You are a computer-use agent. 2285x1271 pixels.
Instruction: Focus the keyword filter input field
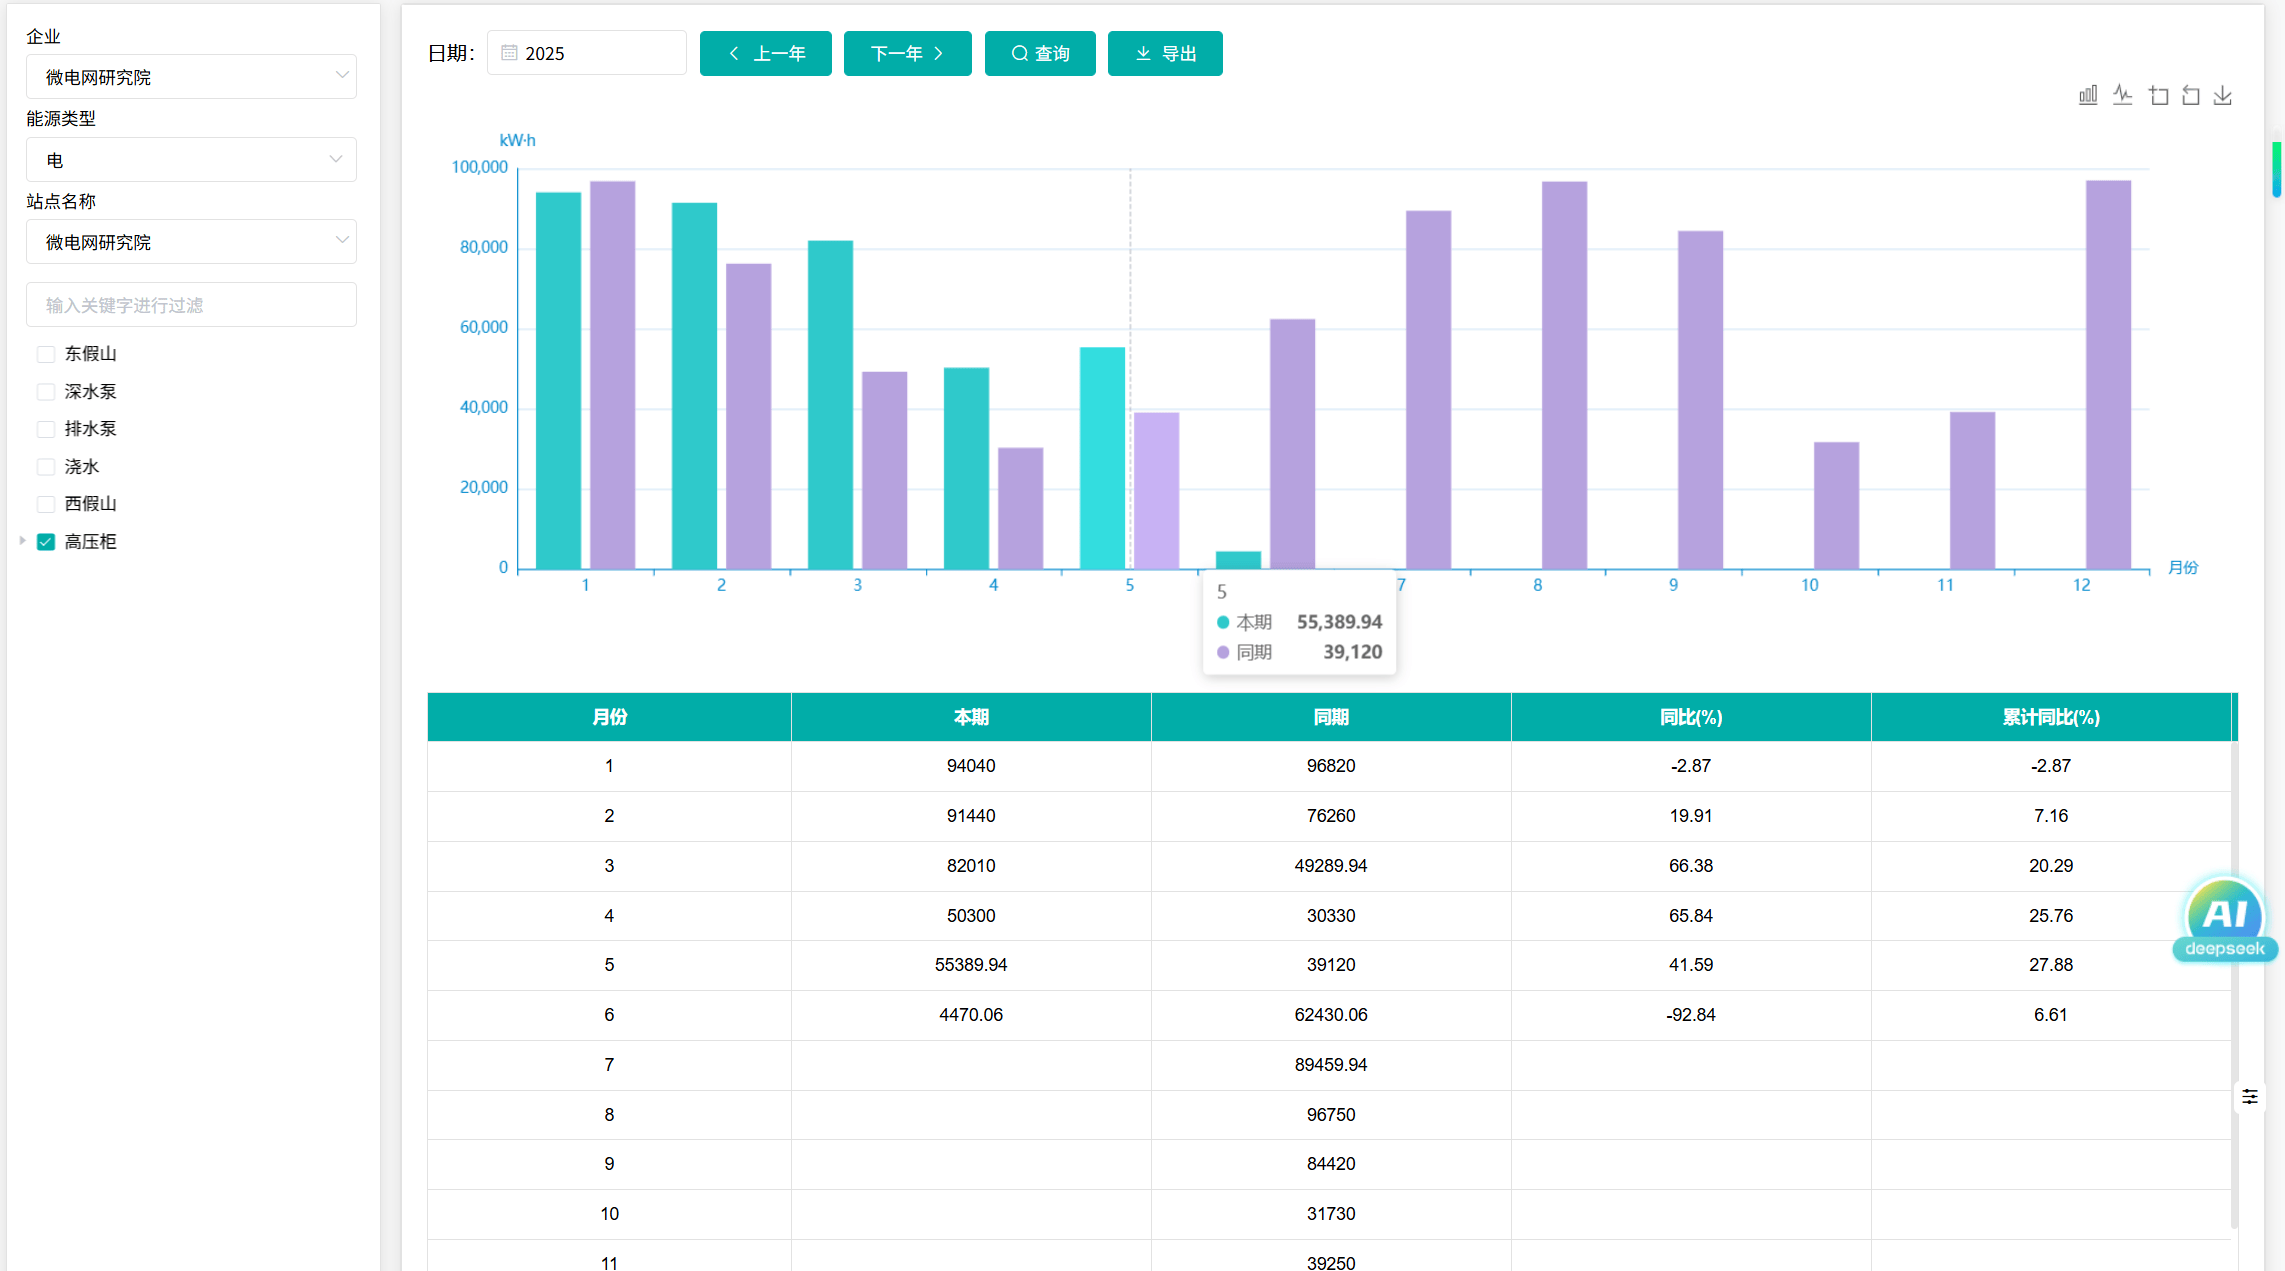pyautogui.click(x=191, y=305)
